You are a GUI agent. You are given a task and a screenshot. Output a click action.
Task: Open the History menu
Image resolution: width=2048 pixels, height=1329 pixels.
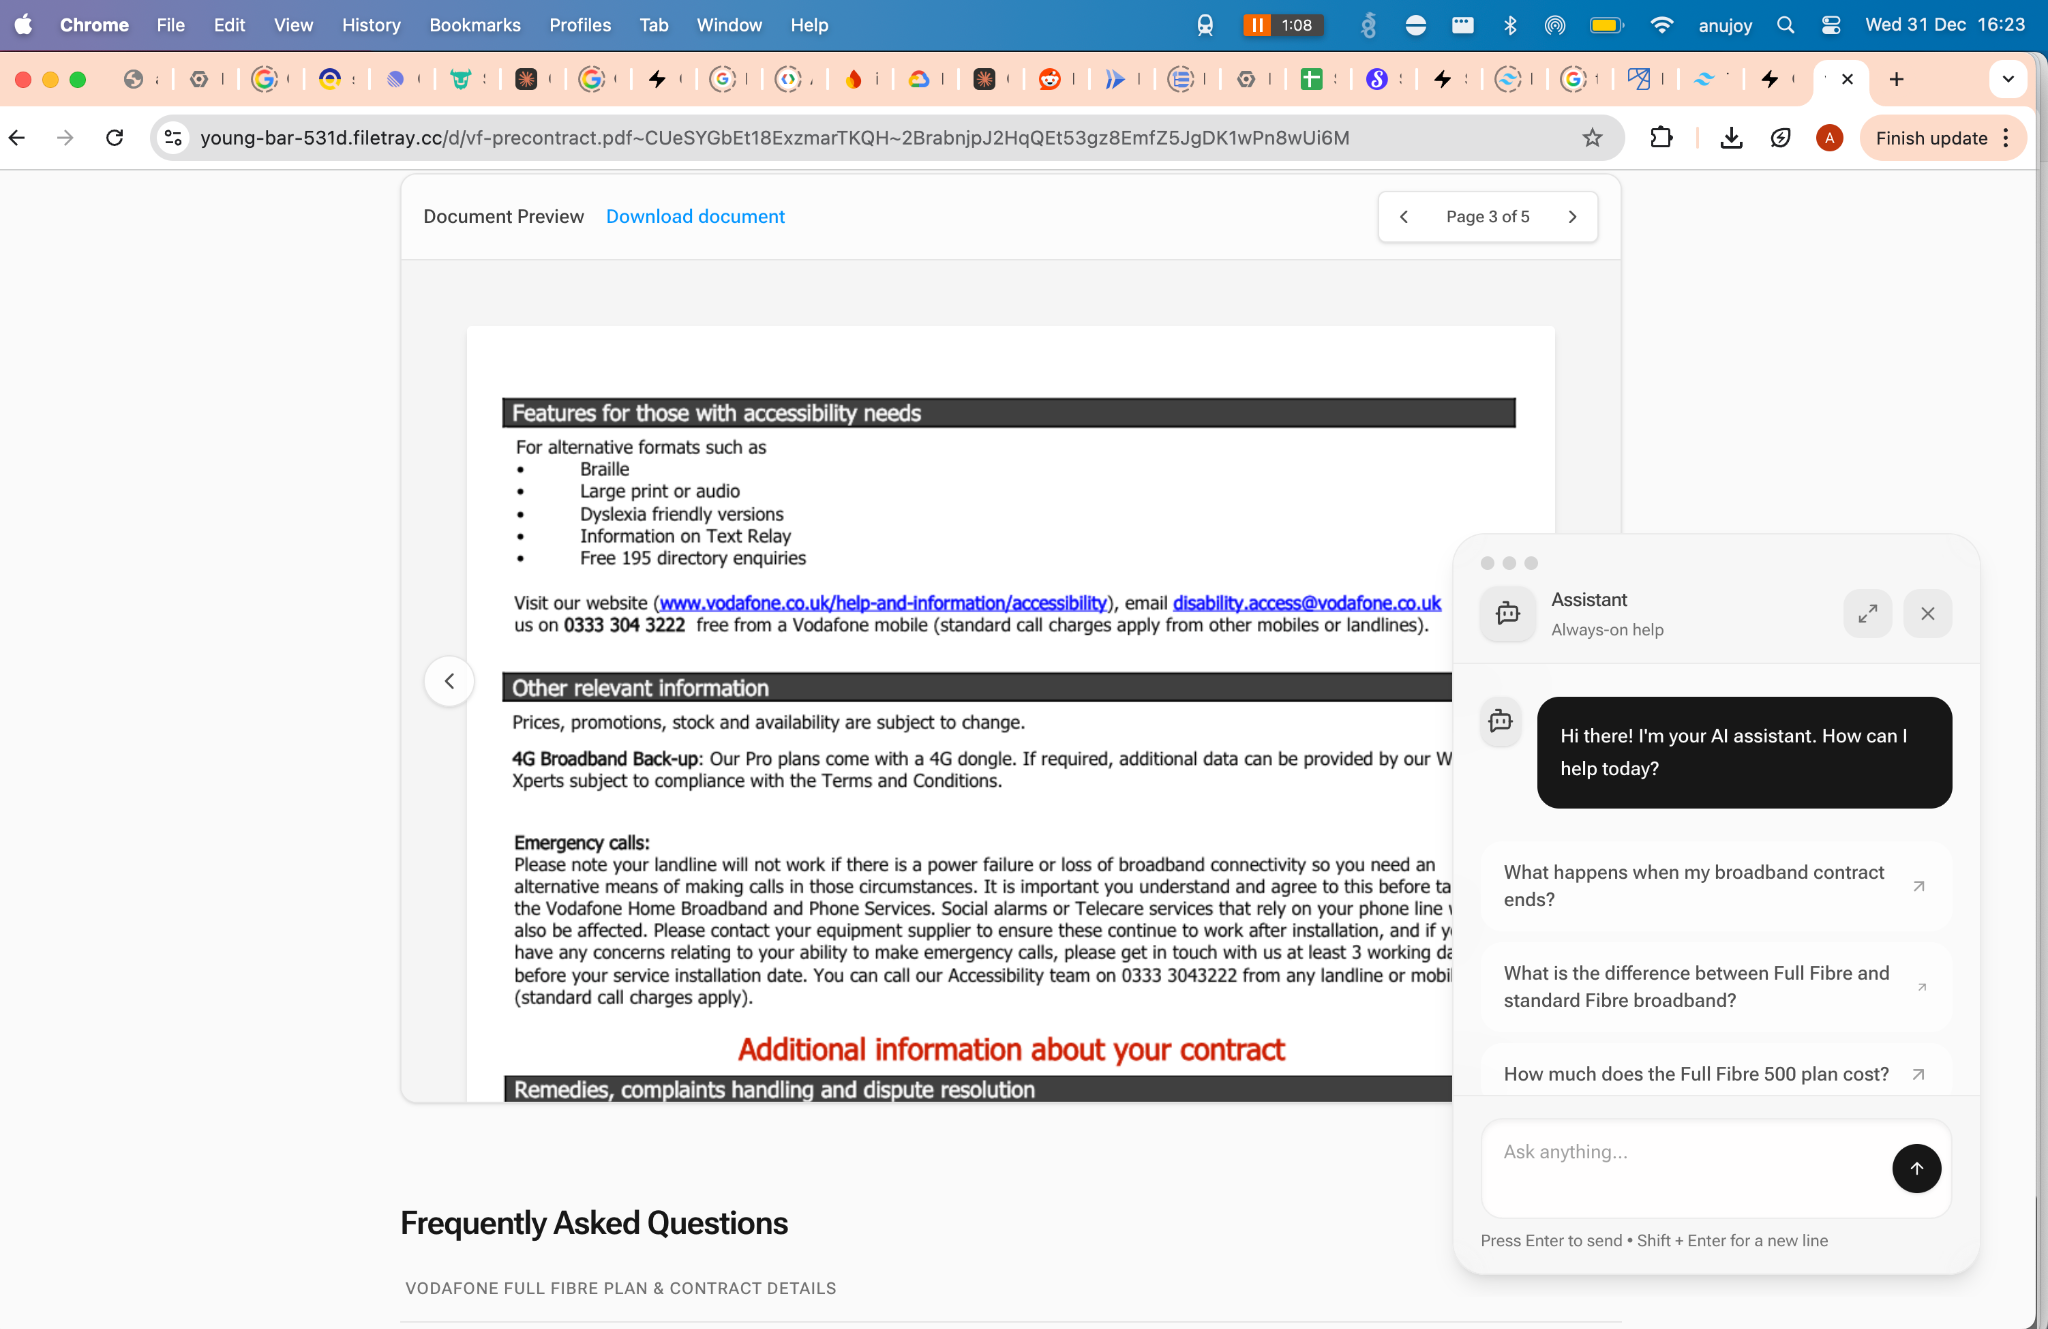(371, 25)
